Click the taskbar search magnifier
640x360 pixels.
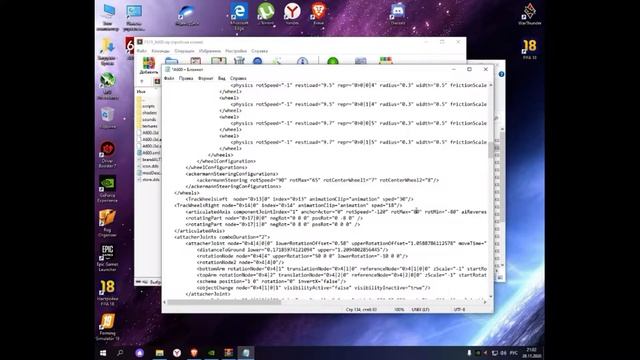tap(120, 353)
